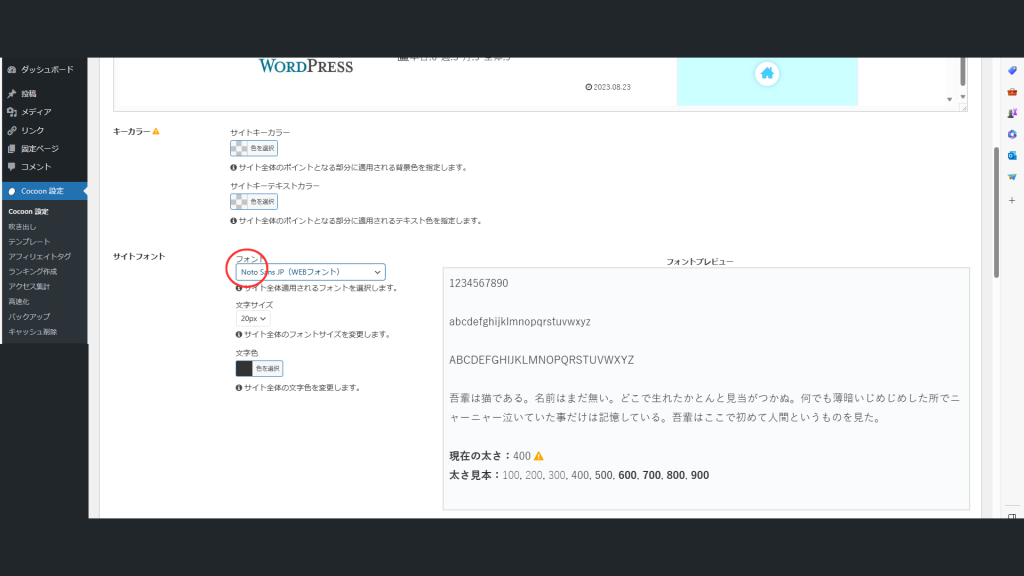Open the キャッシュ削除 submenu link
Viewport: 1024px width, 576px height.
(33, 332)
